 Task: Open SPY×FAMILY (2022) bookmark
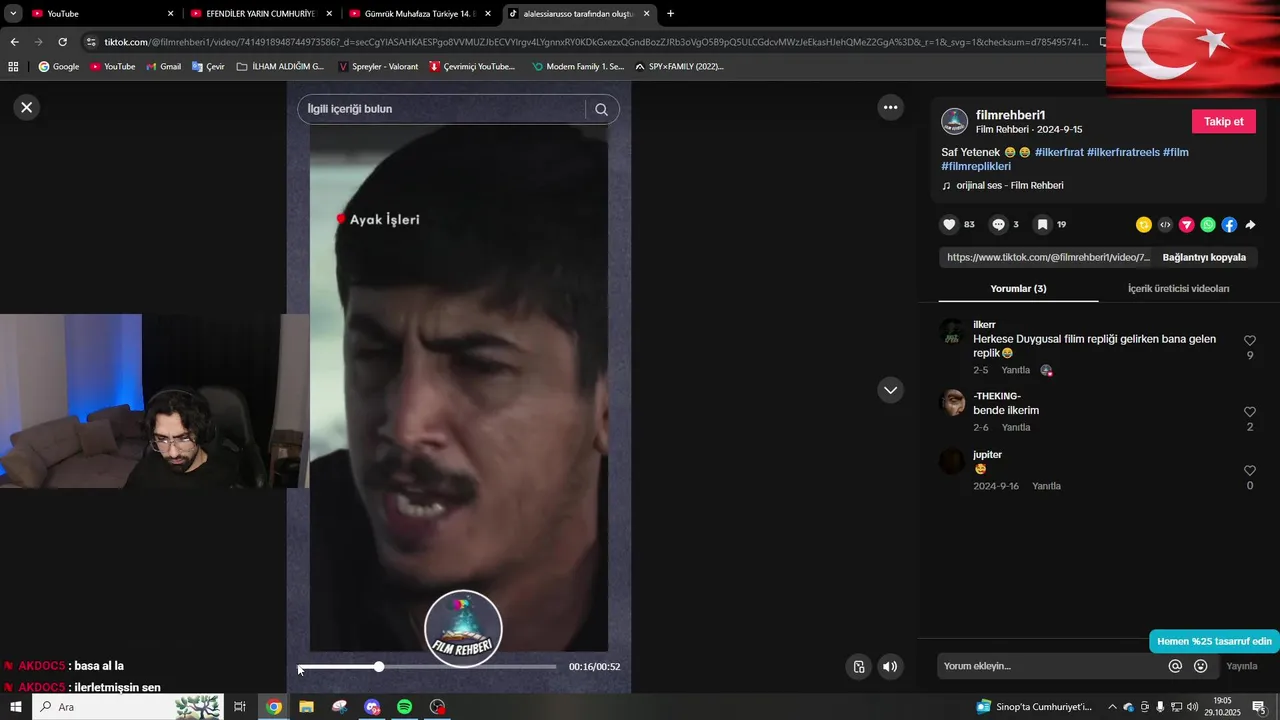point(679,66)
